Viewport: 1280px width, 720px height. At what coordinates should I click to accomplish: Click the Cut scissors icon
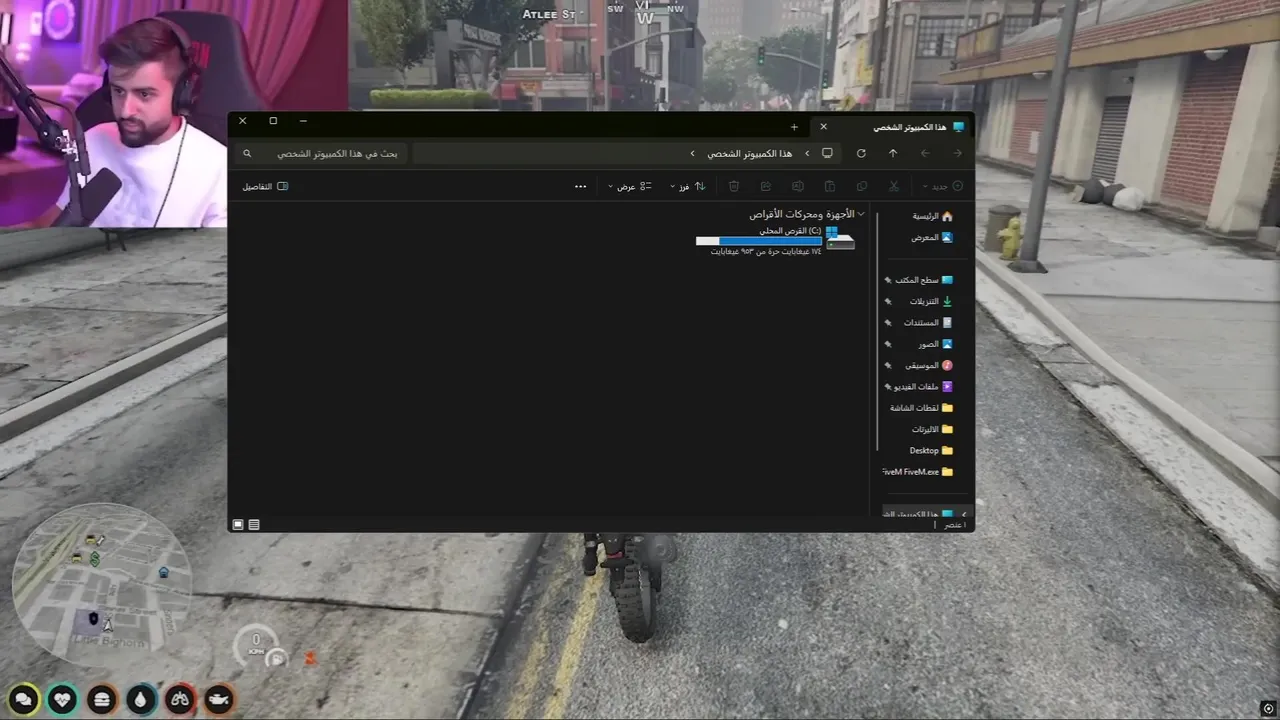tap(894, 186)
